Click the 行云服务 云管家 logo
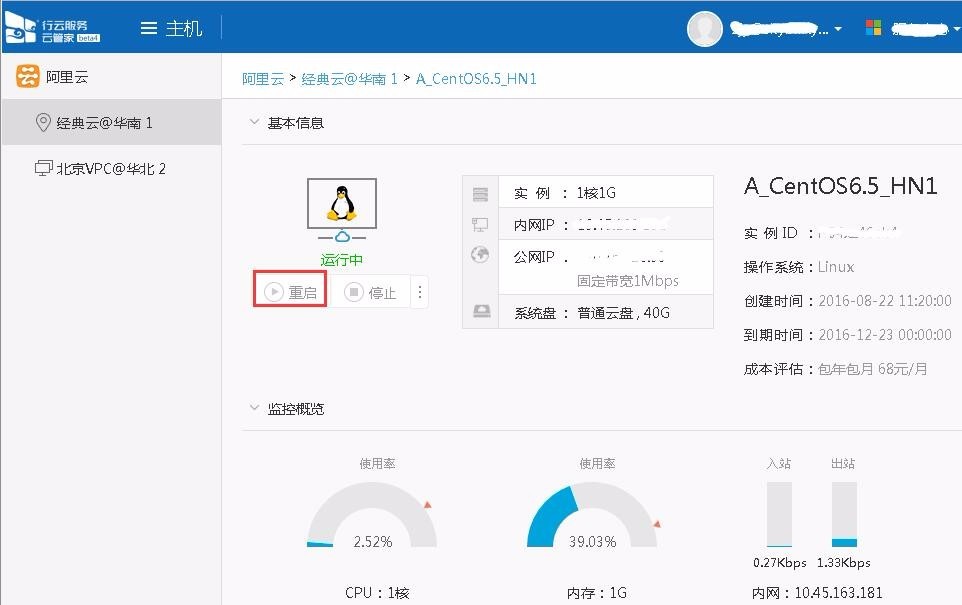The width and height of the screenshot is (962, 605). (52, 28)
